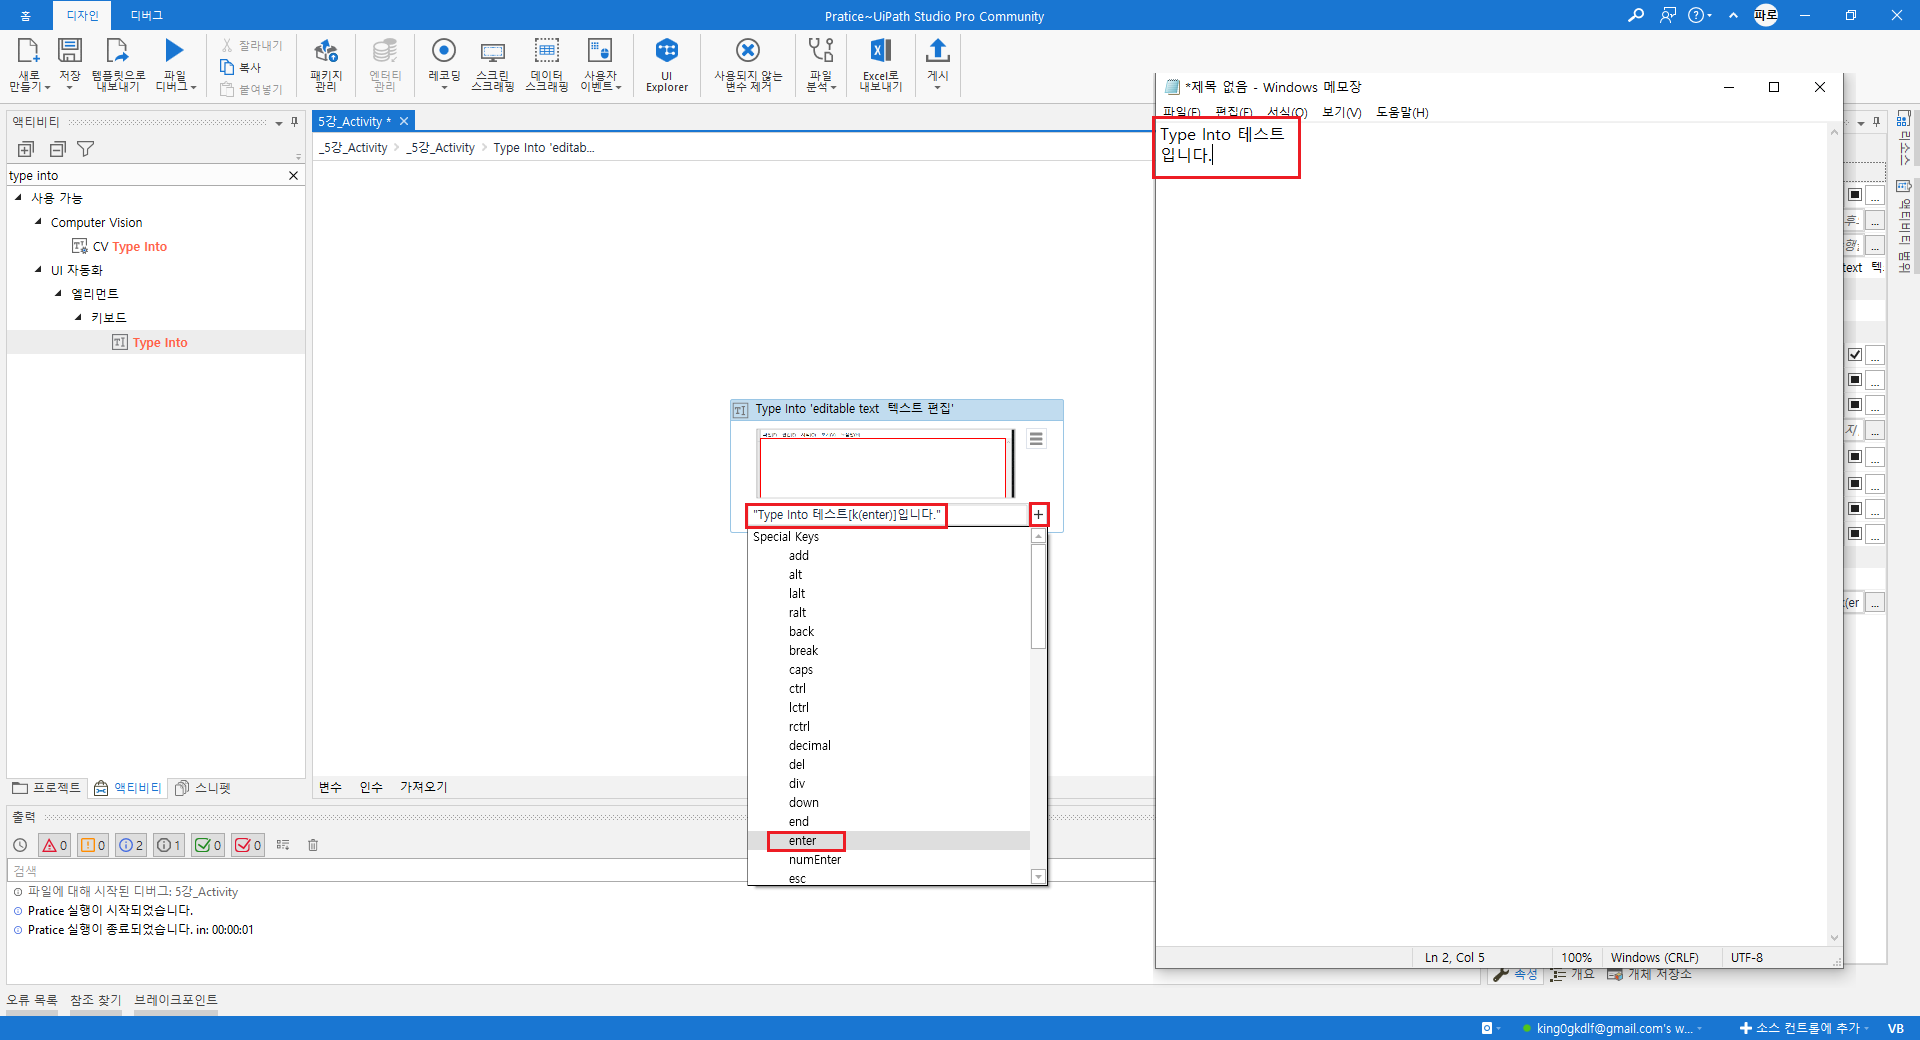Toggle the error filter in Output panel
1920x1040 pixels.
point(54,845)
